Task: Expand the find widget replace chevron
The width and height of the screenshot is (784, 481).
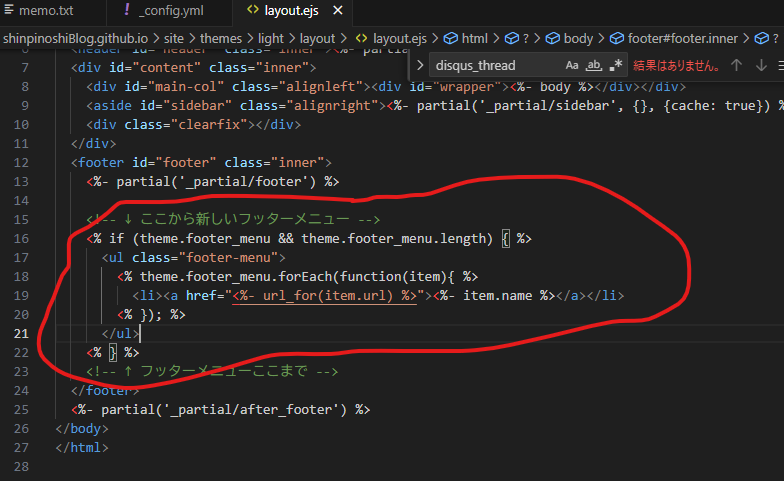Action: pyautogui.click(x=420, y=66)
